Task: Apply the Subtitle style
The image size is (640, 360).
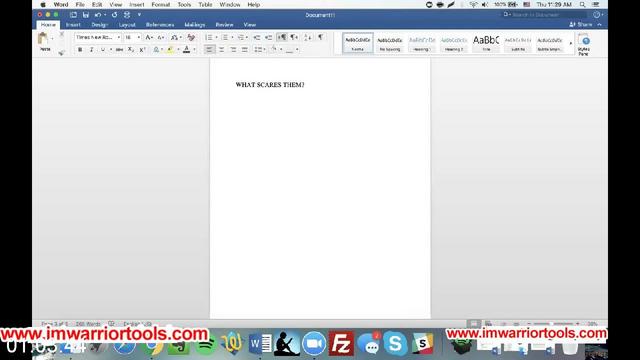Action: point(518,43)
